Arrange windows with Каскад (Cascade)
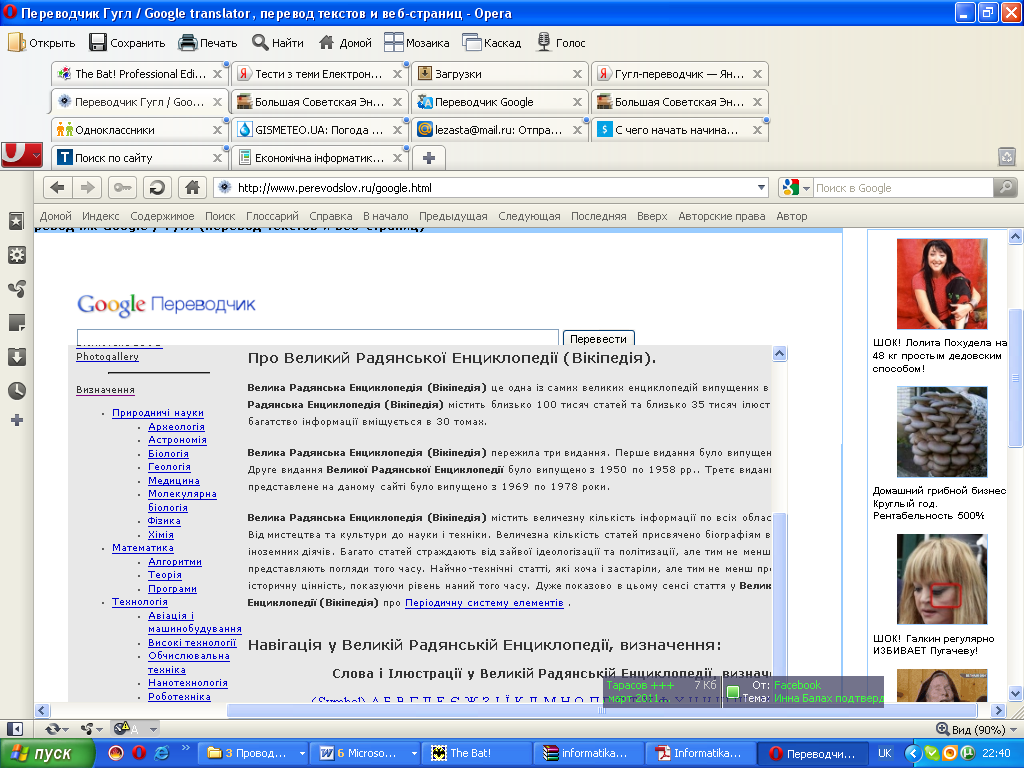This screenshot has width=1024, height=768. click(492, 43)
